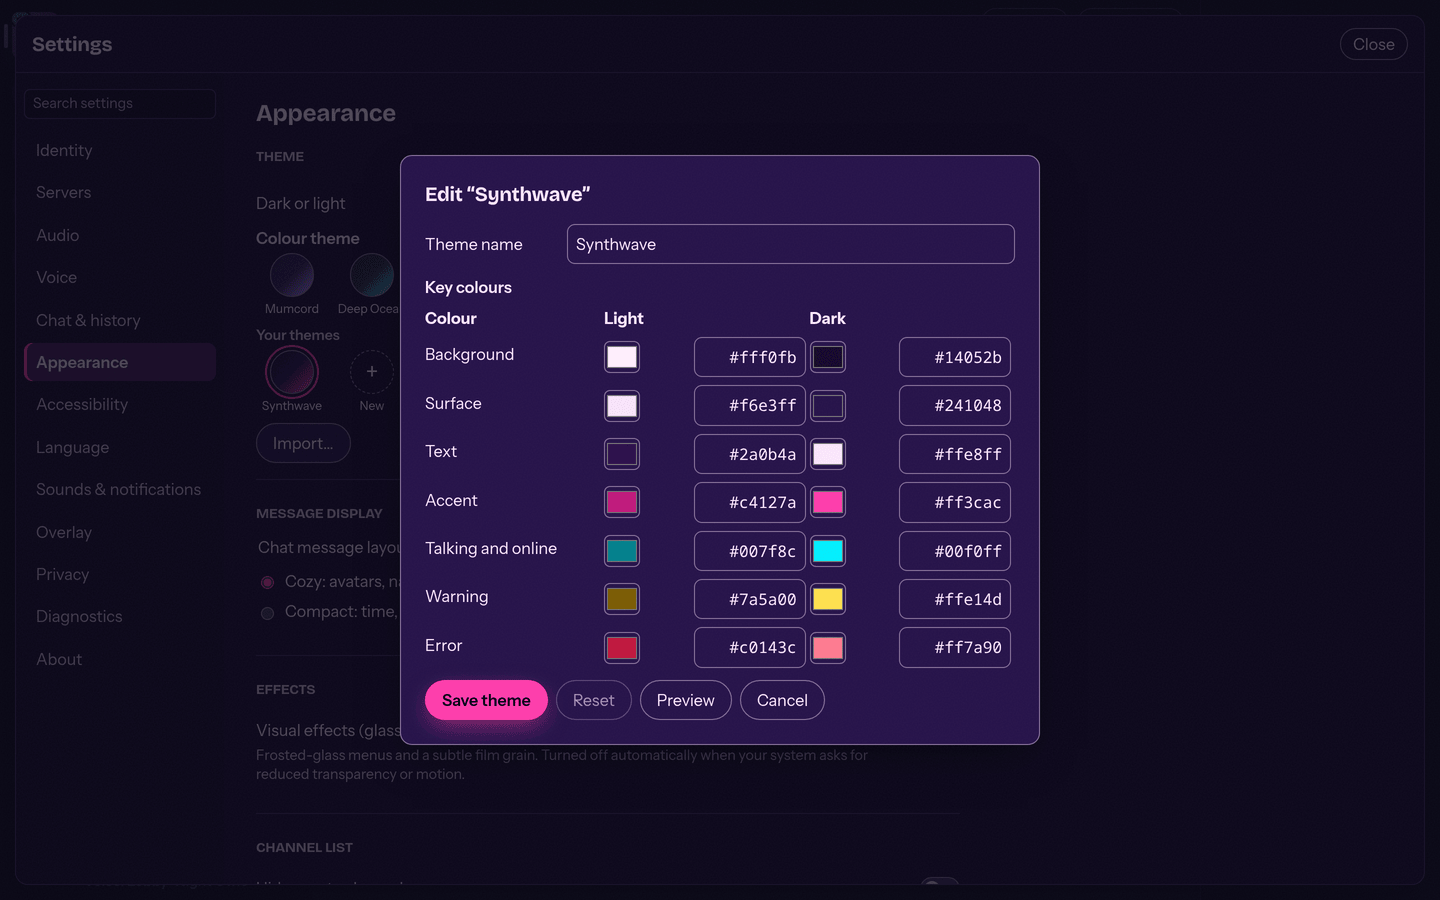Open the Identity settings section
Image resolution: width=1440 pixels, height=900 pixels.
pos(120,150)
